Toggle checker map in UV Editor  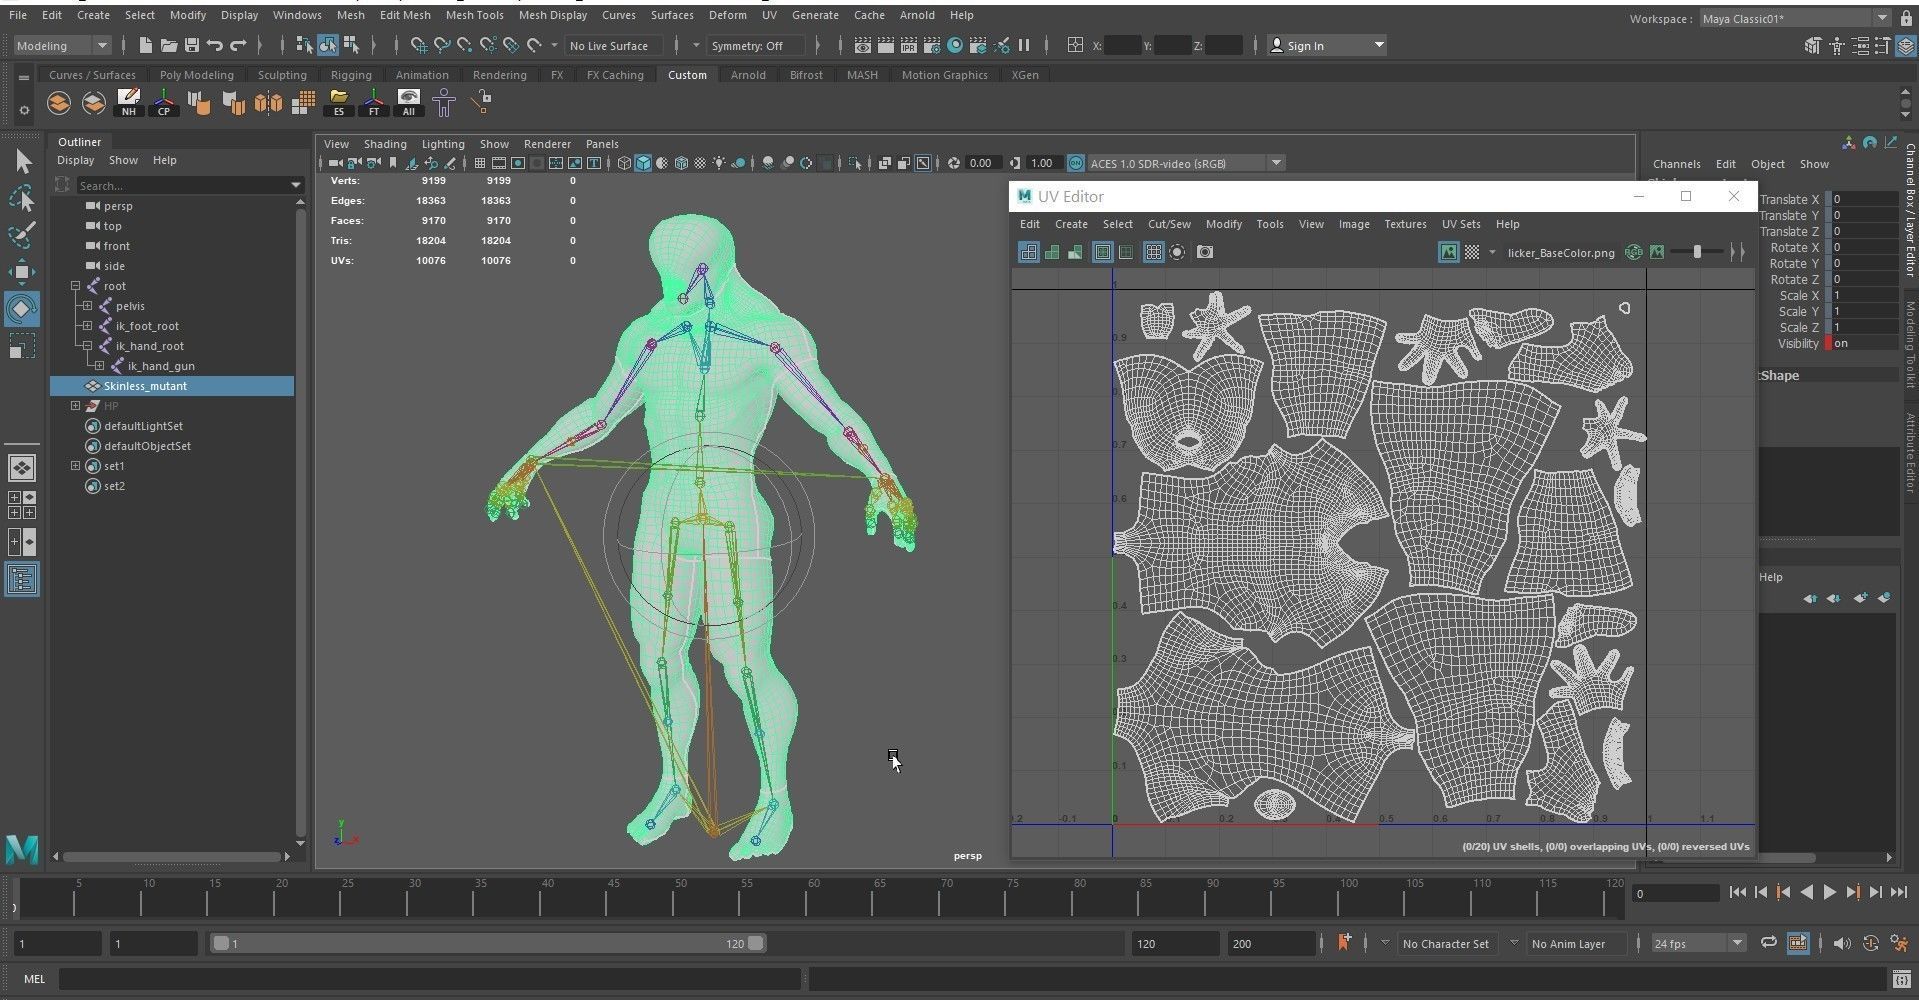click(1472, 252)
